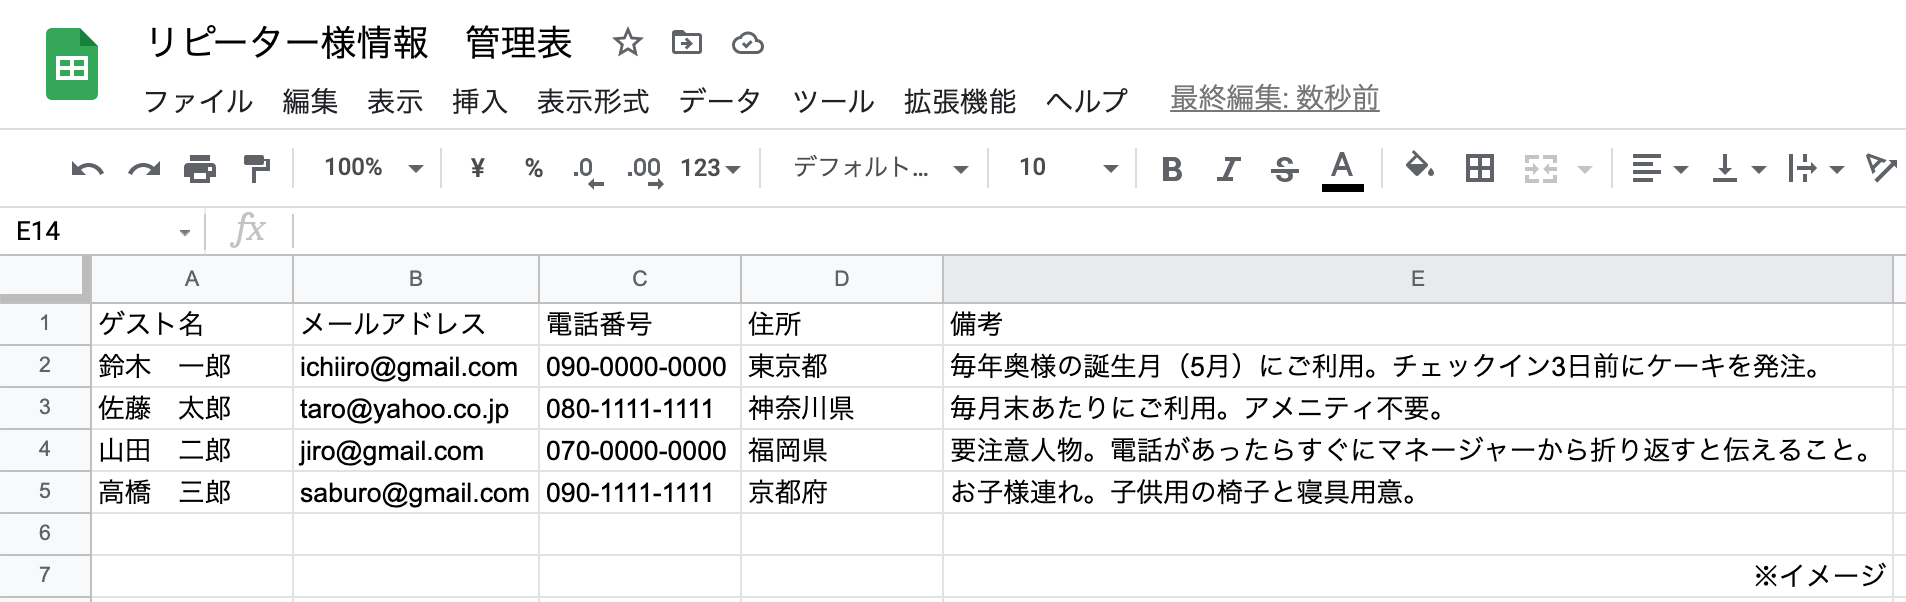Click the format as percent button
The image size is (1906, 602).
534,168
